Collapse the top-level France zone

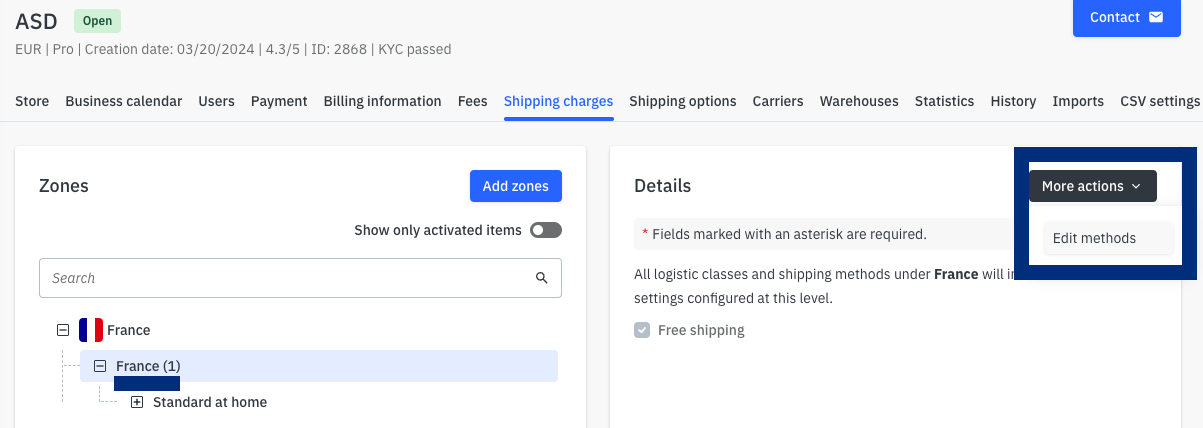(x=63, y=330)
